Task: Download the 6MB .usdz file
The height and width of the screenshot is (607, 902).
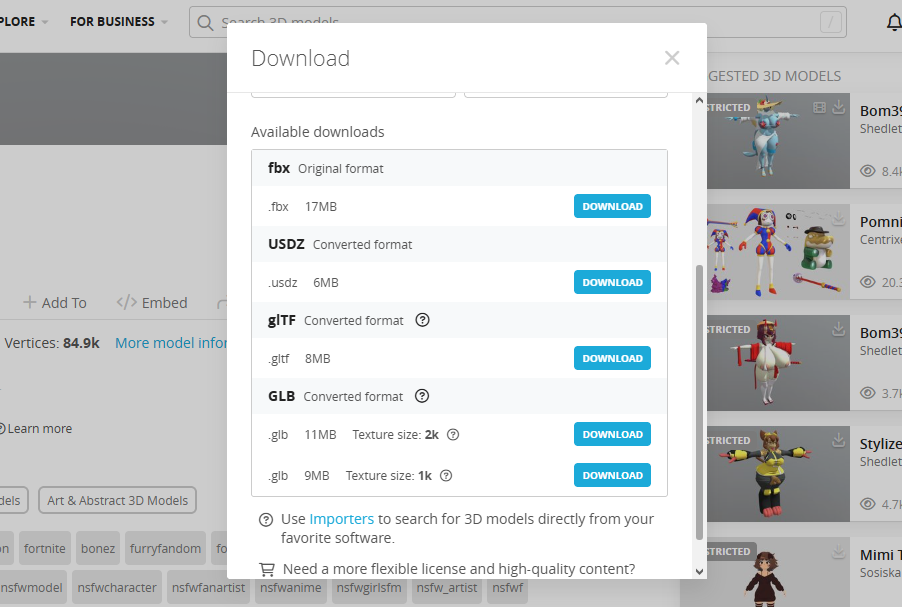Action: click(612, 282)
